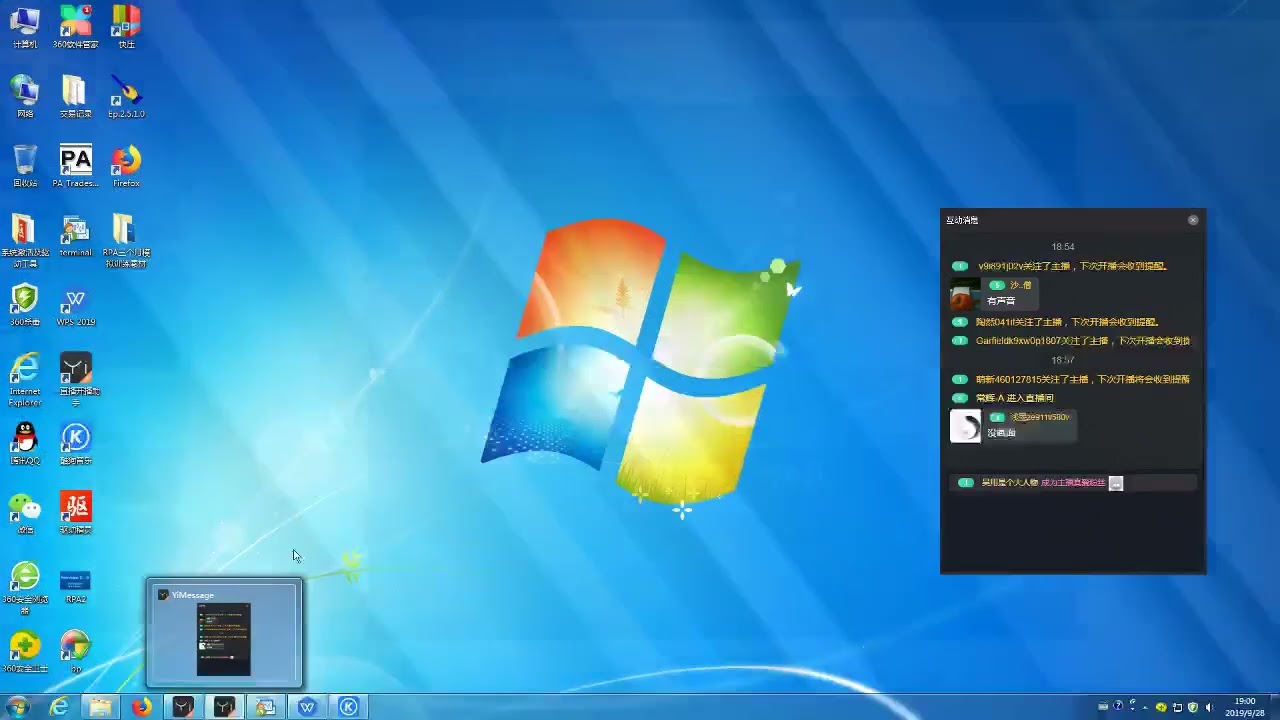
Task: Click message "没画面" in chat
Action: tap(1001, 433)
